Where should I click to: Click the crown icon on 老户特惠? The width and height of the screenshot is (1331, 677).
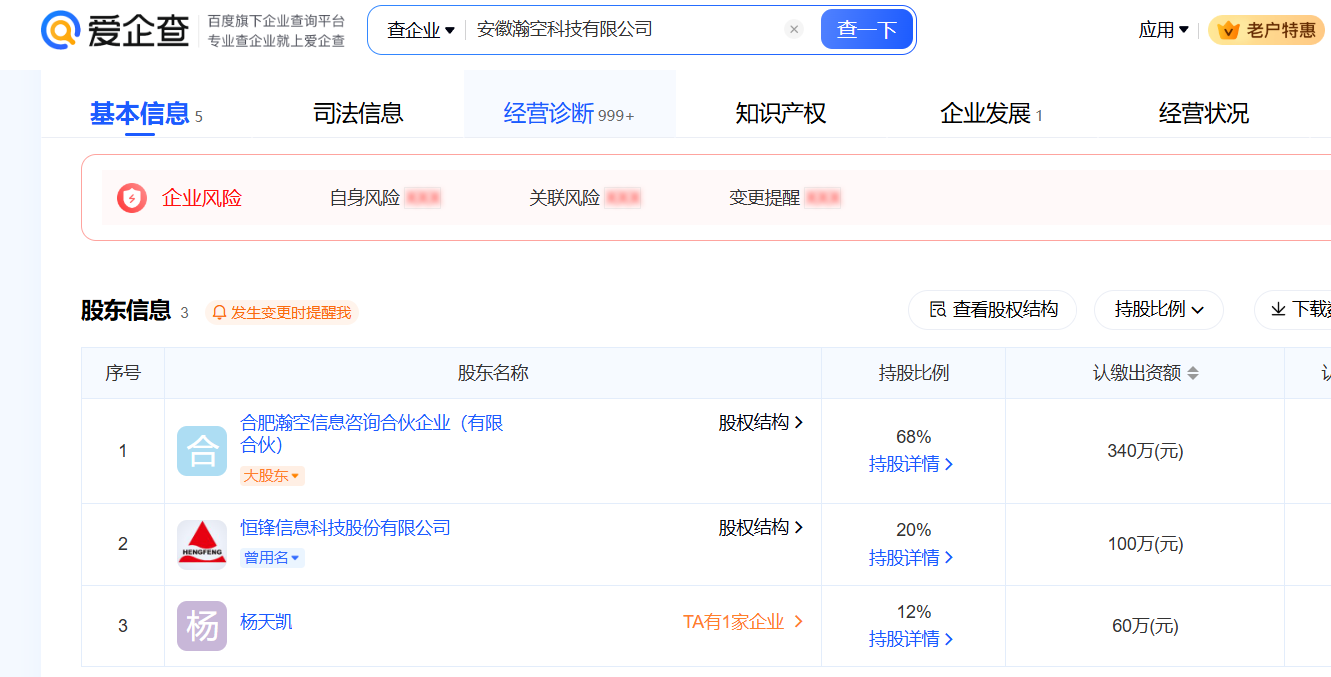[1228, 30]
